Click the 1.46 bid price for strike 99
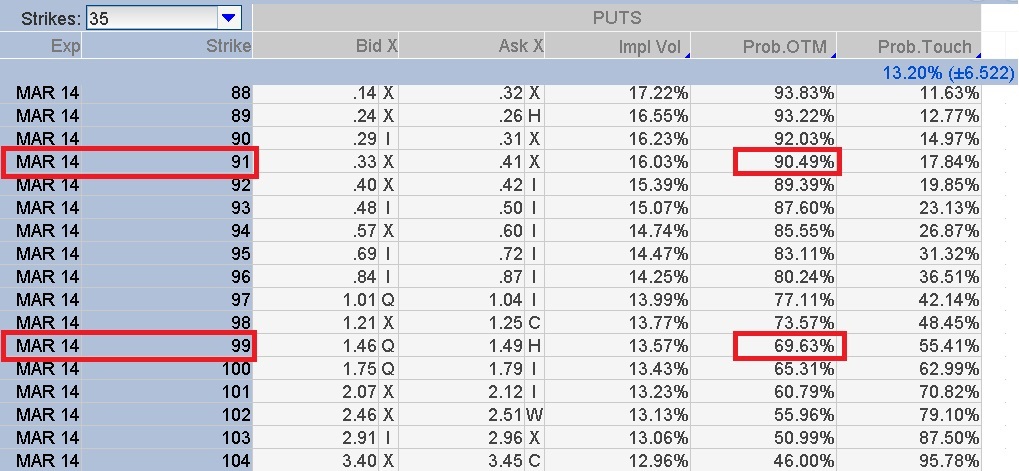The height and width of the screenshot is (471, 1019). 357,346
